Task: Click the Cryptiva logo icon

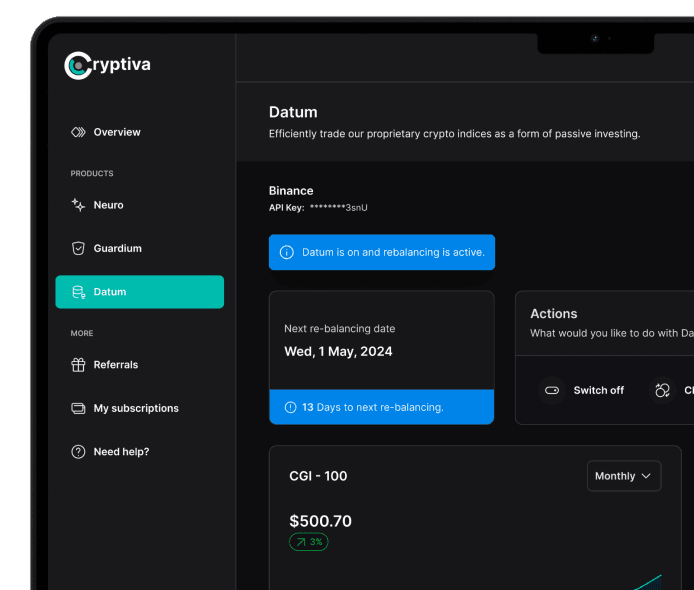Action: pos(78,66)
